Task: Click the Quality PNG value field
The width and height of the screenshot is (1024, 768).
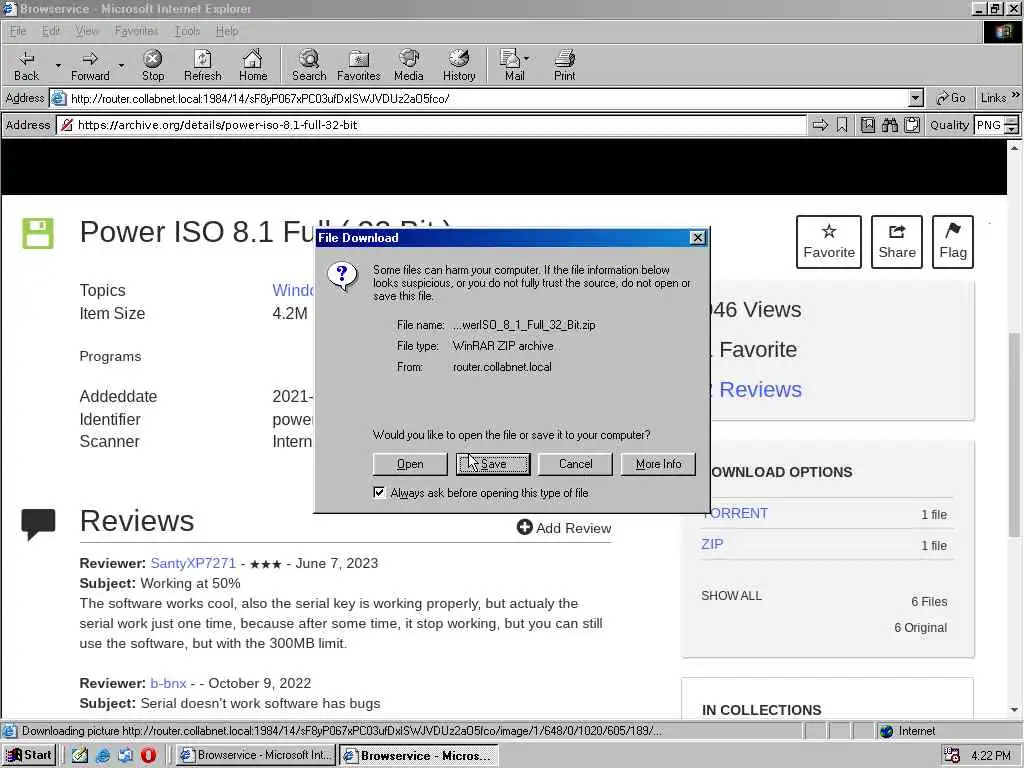Action: coord(989,125)
